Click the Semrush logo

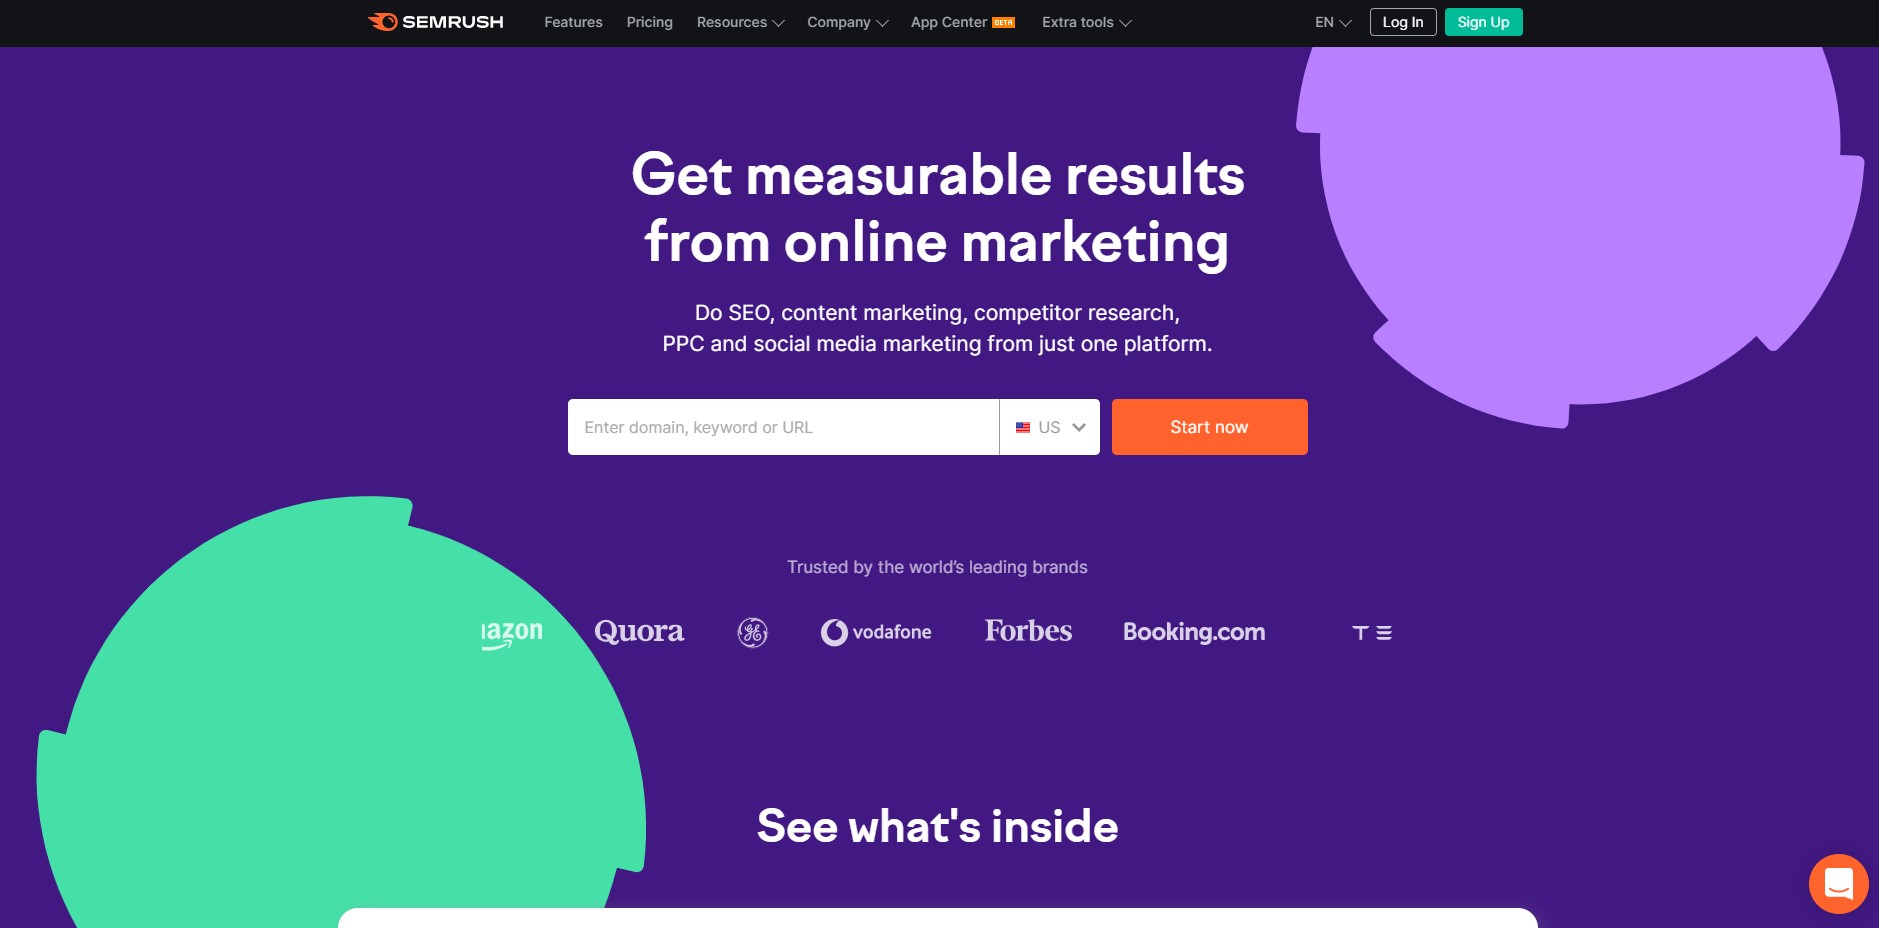(x=436, y=22)
